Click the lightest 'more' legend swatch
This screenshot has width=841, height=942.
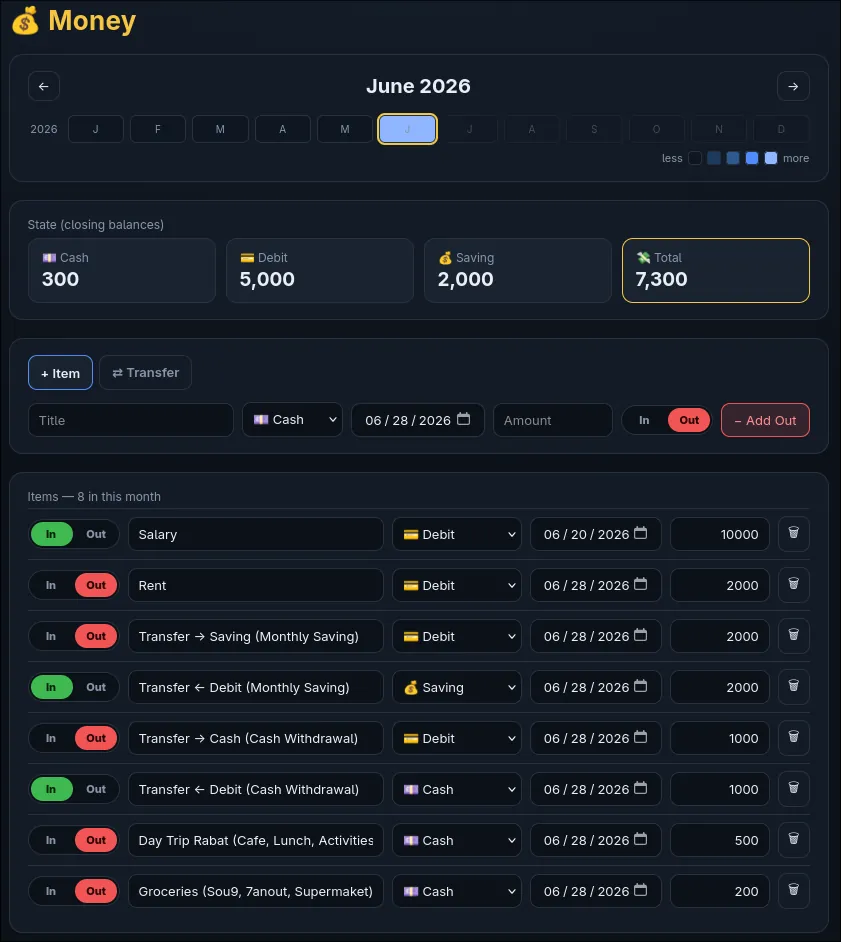(x=771, y=158)
